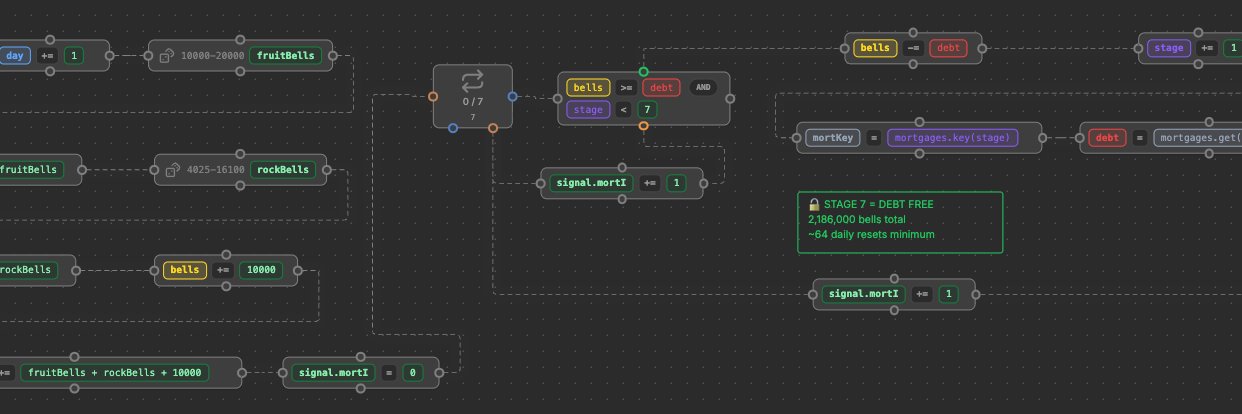This screenshot has height=414, width=1242.
Task: Select the blue bottom port of the loop node
Action: tap(453, 128)
